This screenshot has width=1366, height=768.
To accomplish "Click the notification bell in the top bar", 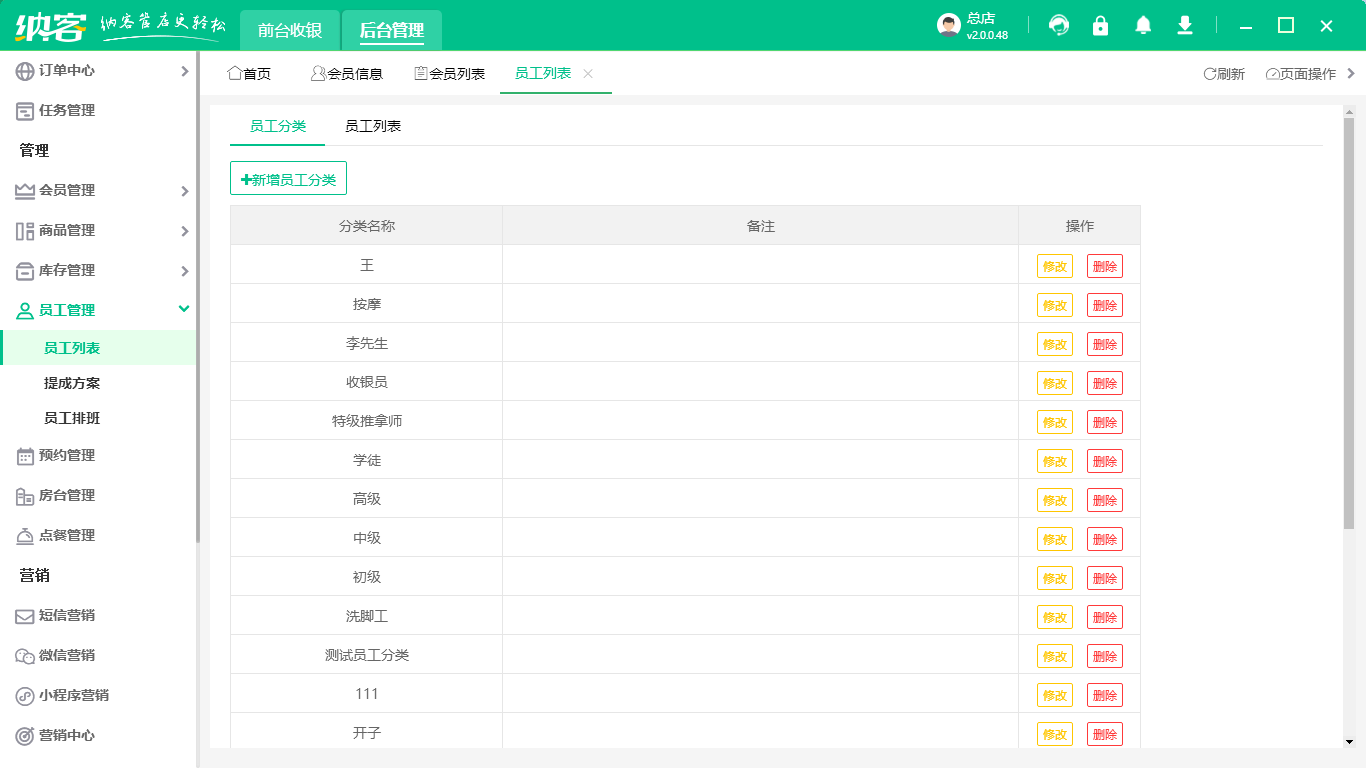I will tap(1143, 25).
